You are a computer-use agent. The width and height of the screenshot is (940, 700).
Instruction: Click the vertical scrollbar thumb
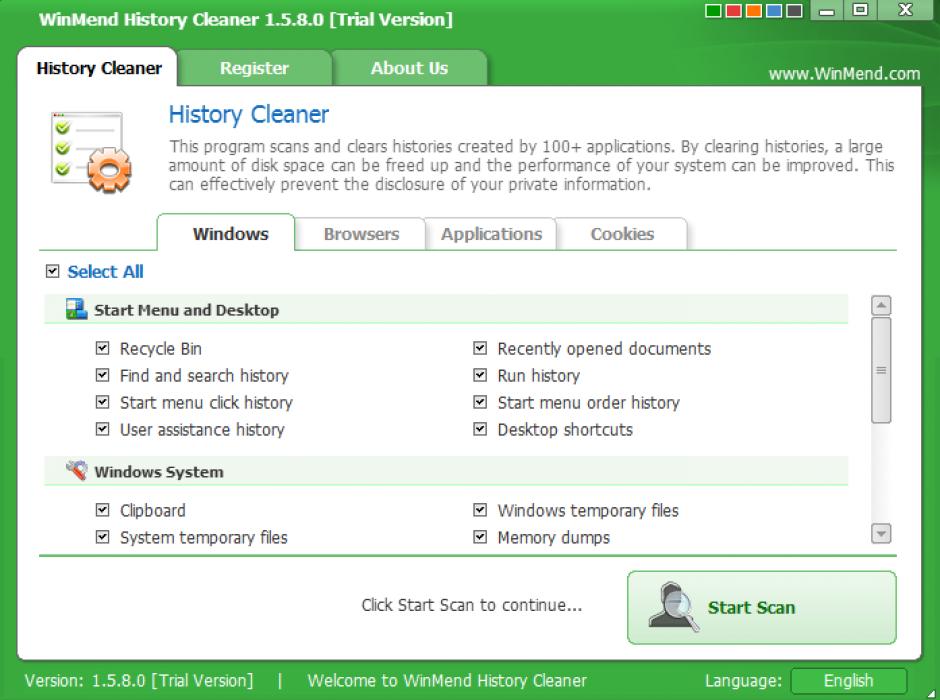881,370
